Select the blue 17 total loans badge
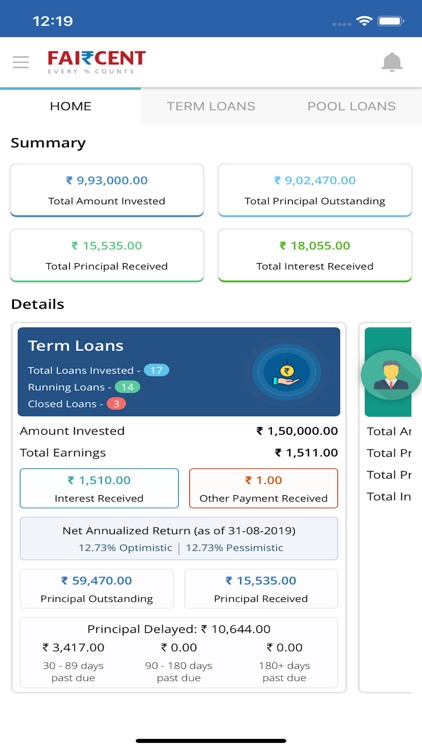This screenshot has width=422, height=750. [x=156, y=370]
